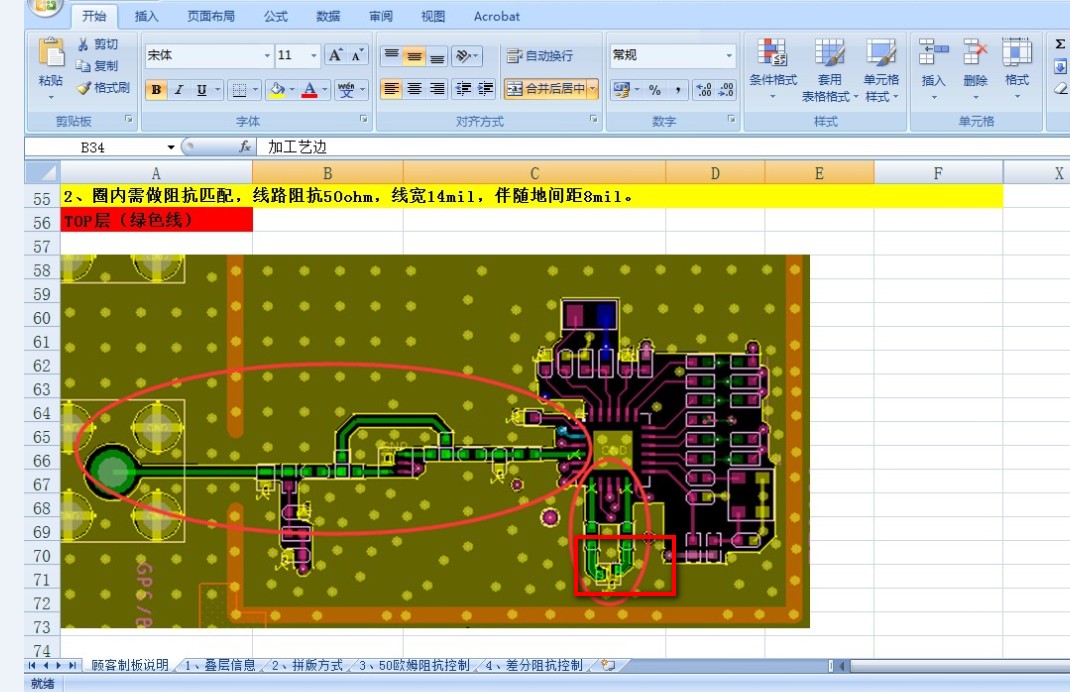Image resolution: width=1070 pixels, height=692 pixels.
Task: Open Conditional Formatting (条件格式)
Action: [772, 68]
